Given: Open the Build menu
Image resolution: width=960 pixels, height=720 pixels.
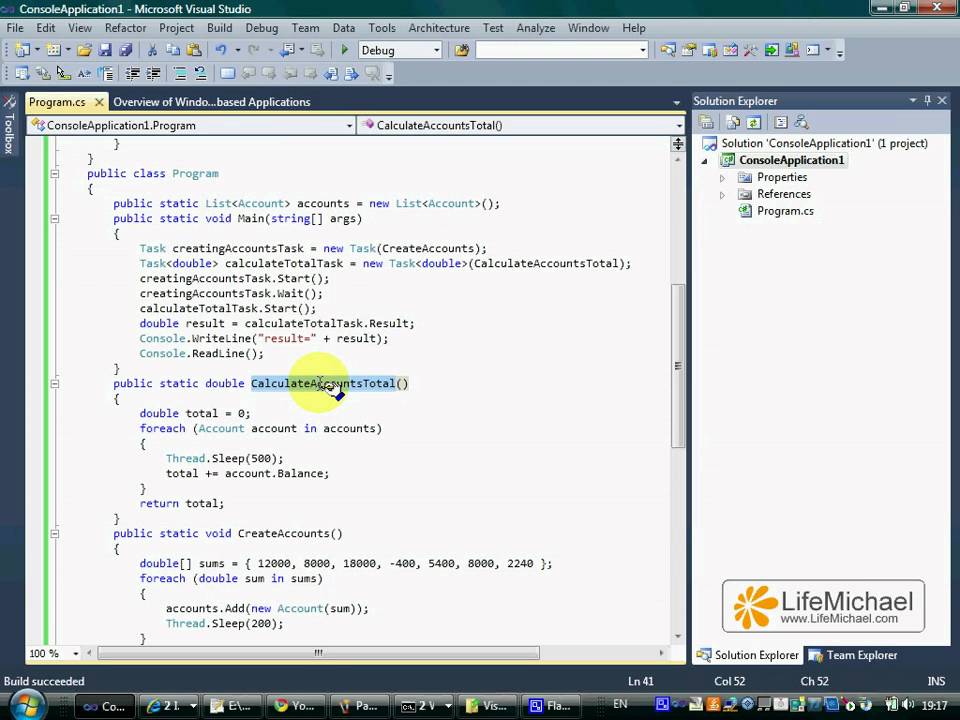Looking at the screenshot, I should point(219,28).
